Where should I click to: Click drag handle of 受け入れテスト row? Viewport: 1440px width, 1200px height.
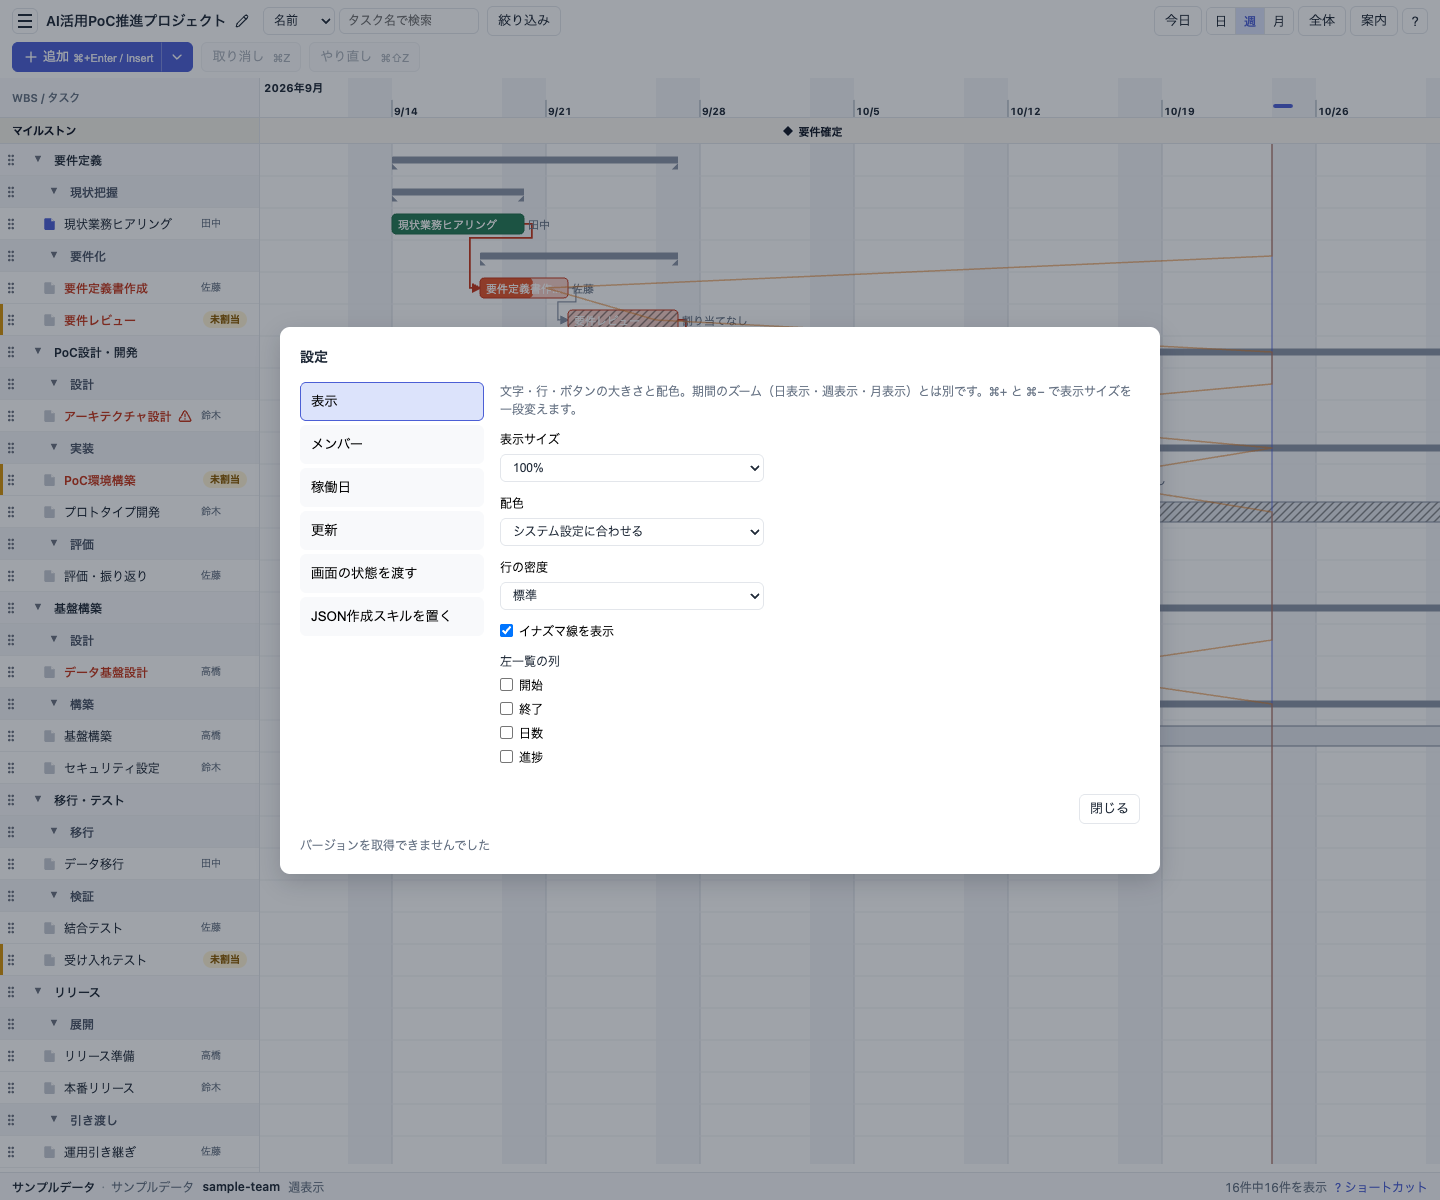(11, 960)
